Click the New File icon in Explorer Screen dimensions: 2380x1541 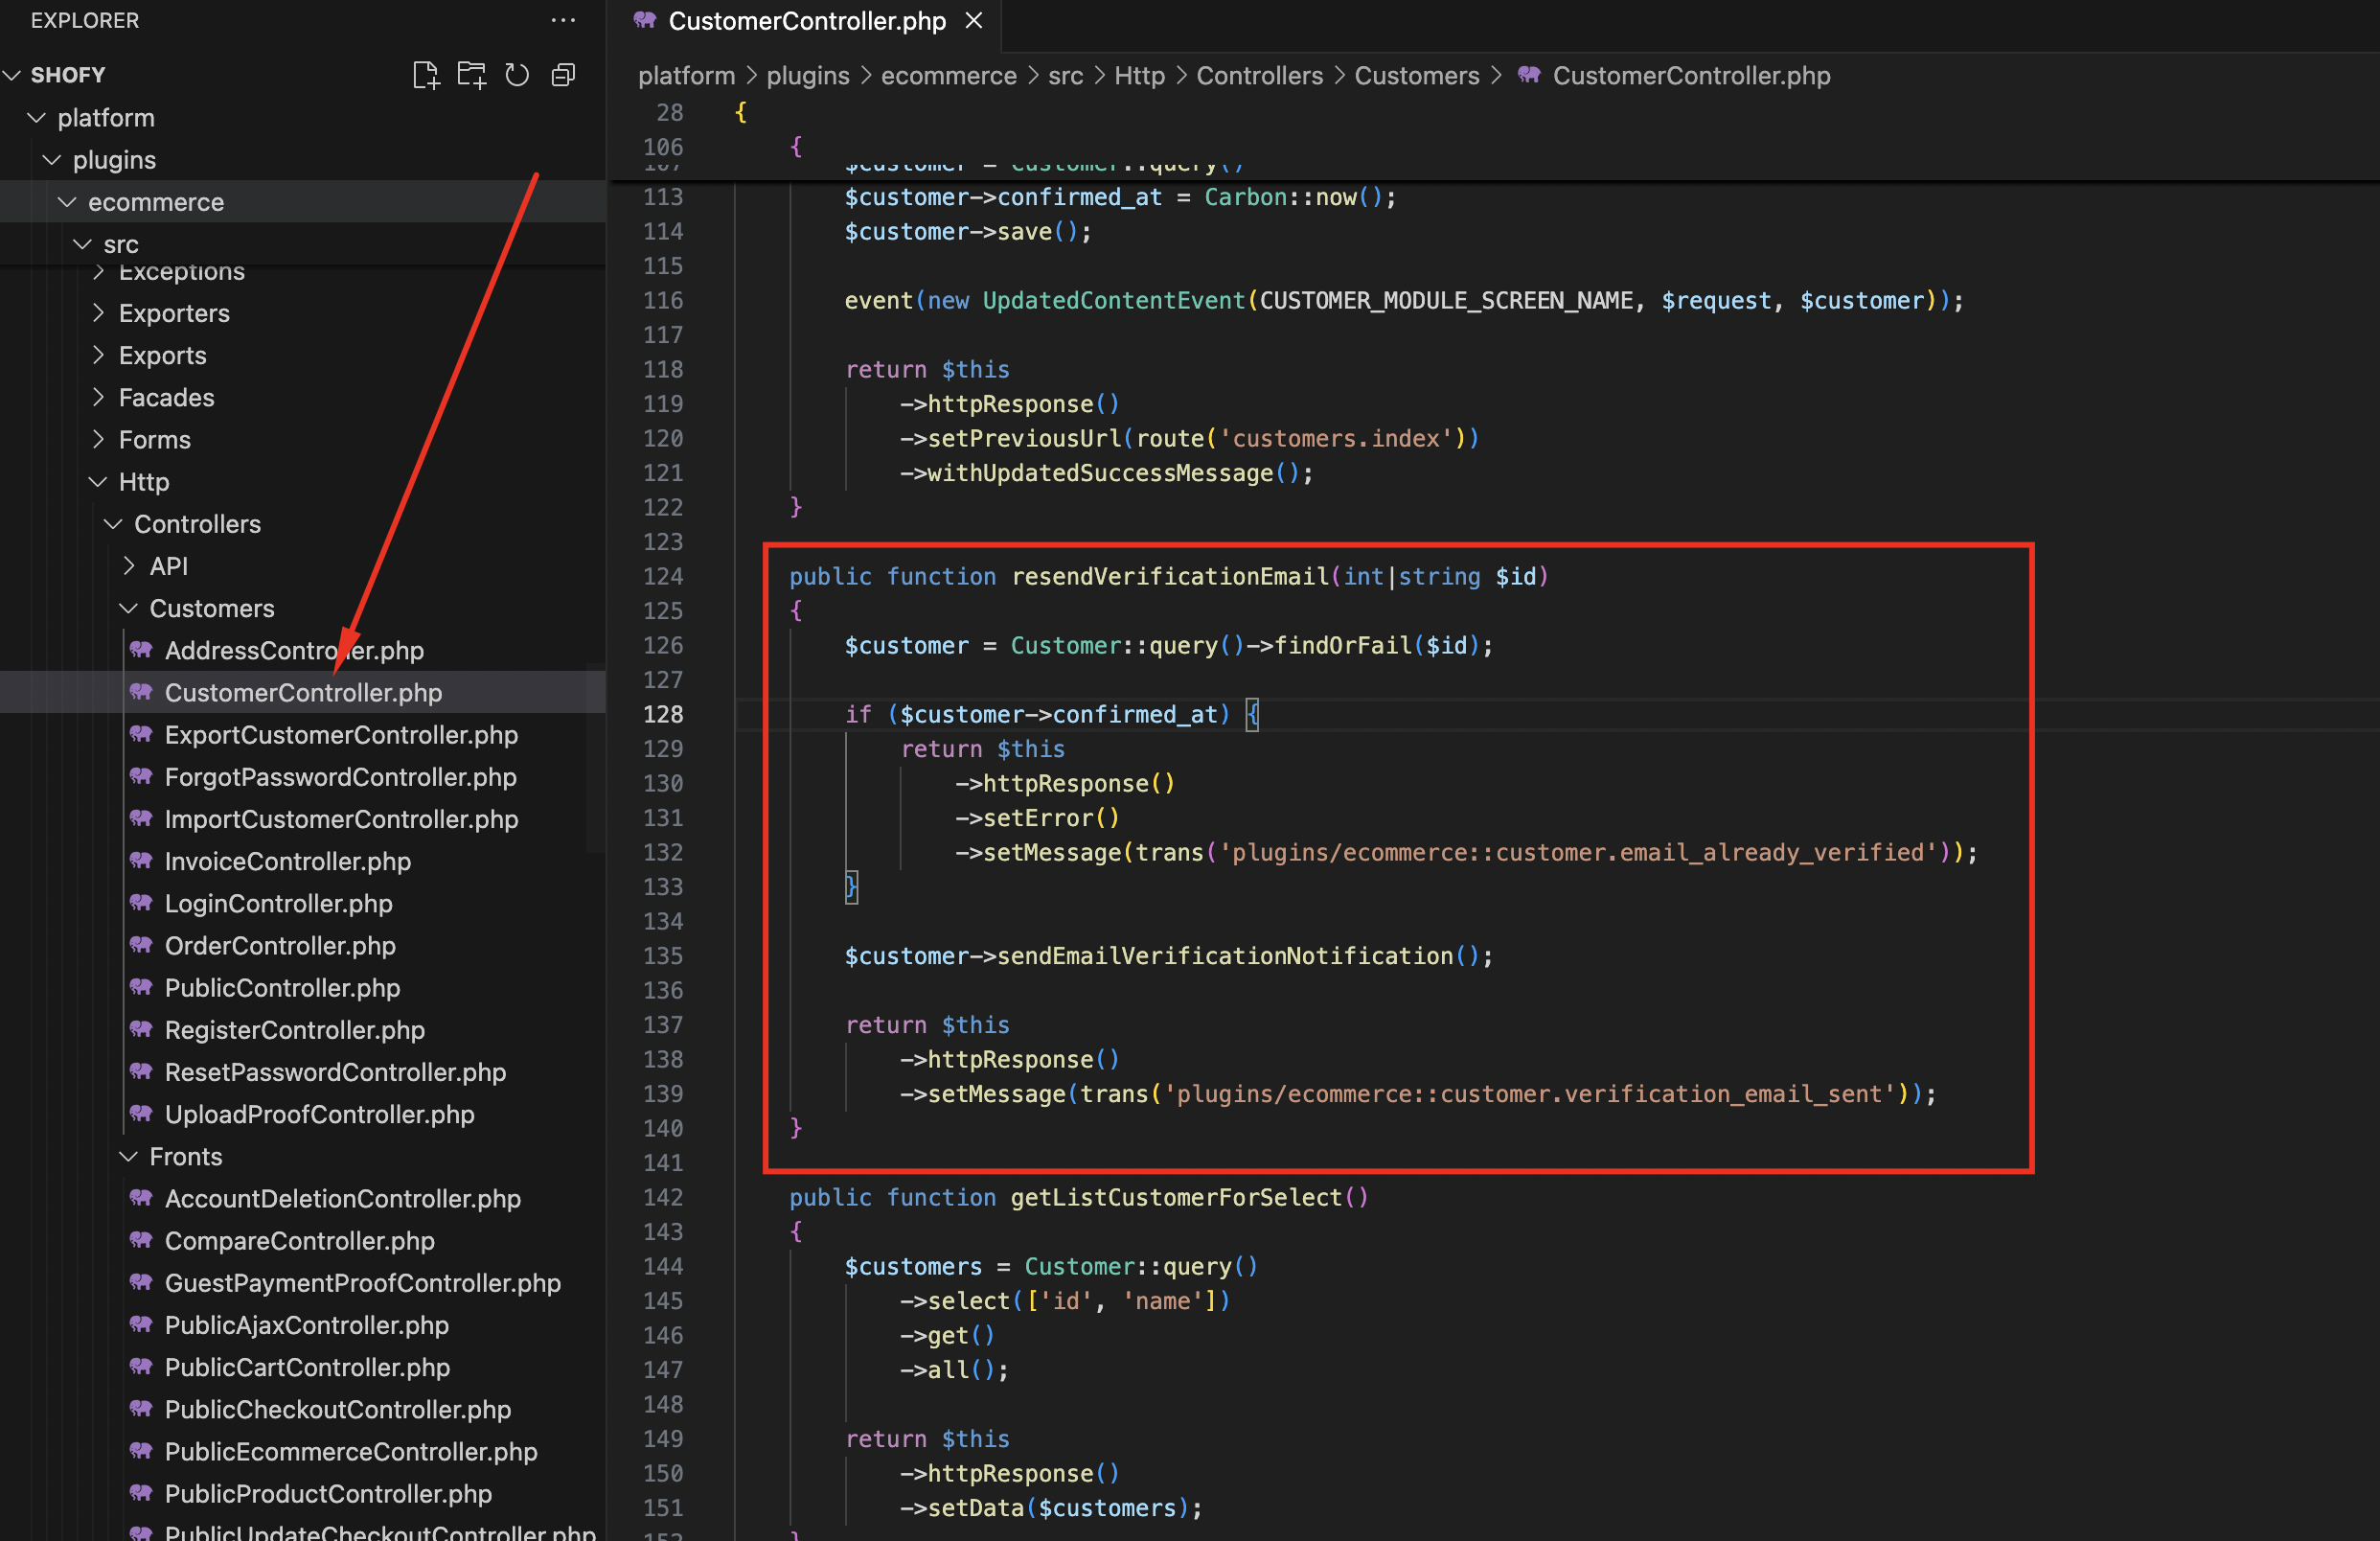pyautogui.click(x=426, y=75)
